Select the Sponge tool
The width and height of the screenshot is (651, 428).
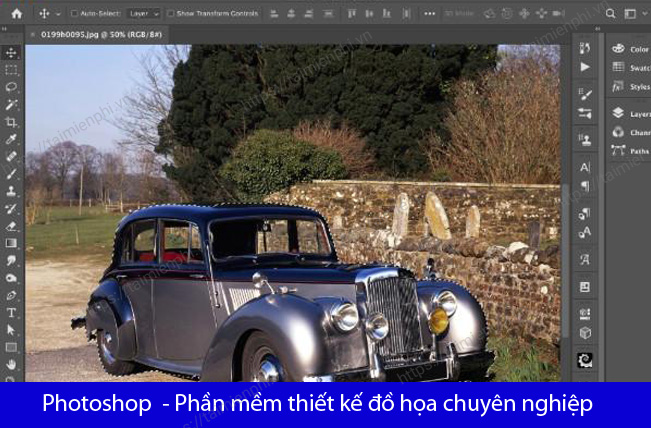(11, 278)
